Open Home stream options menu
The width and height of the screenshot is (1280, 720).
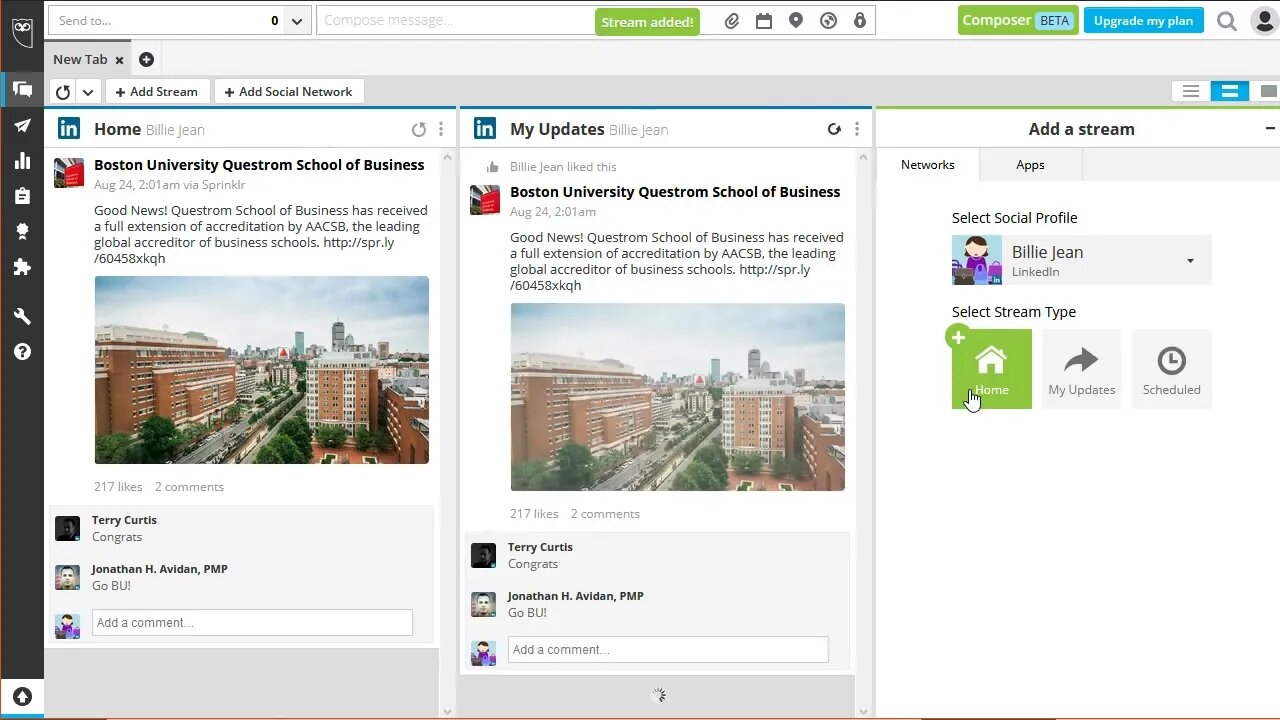[x=441, y=129]
